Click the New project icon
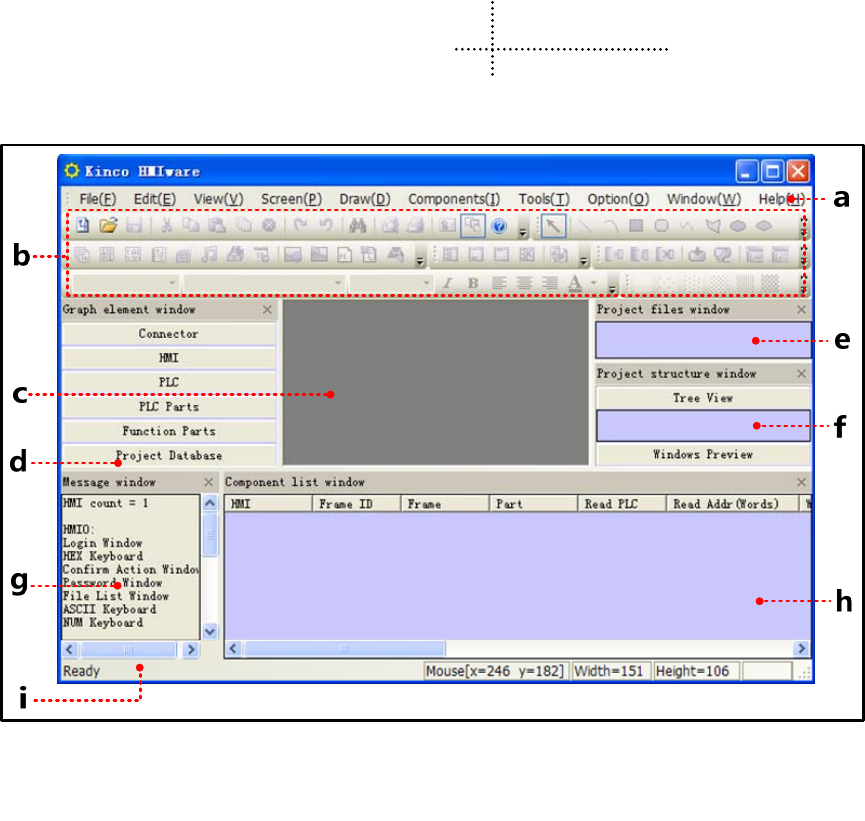This screenshot has width=865, height=821. (x=83, y=226)
